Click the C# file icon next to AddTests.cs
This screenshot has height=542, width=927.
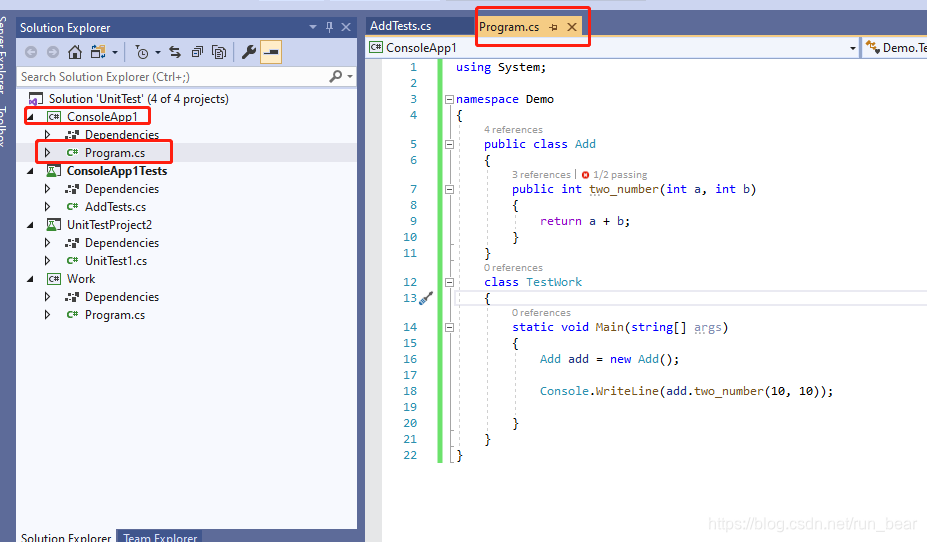pos(72,207)
